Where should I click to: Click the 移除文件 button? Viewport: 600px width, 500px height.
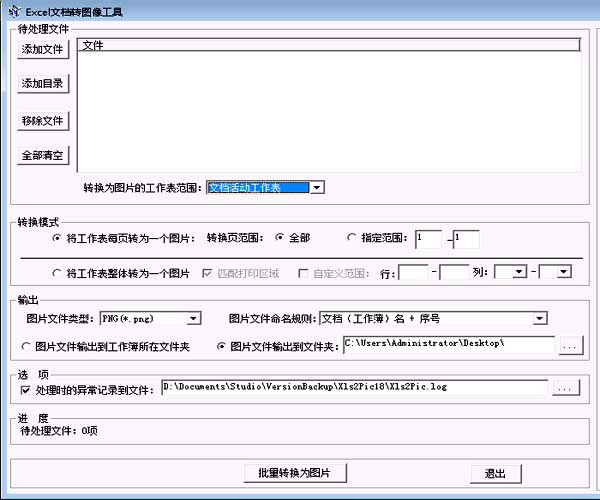tap(43, 121)
